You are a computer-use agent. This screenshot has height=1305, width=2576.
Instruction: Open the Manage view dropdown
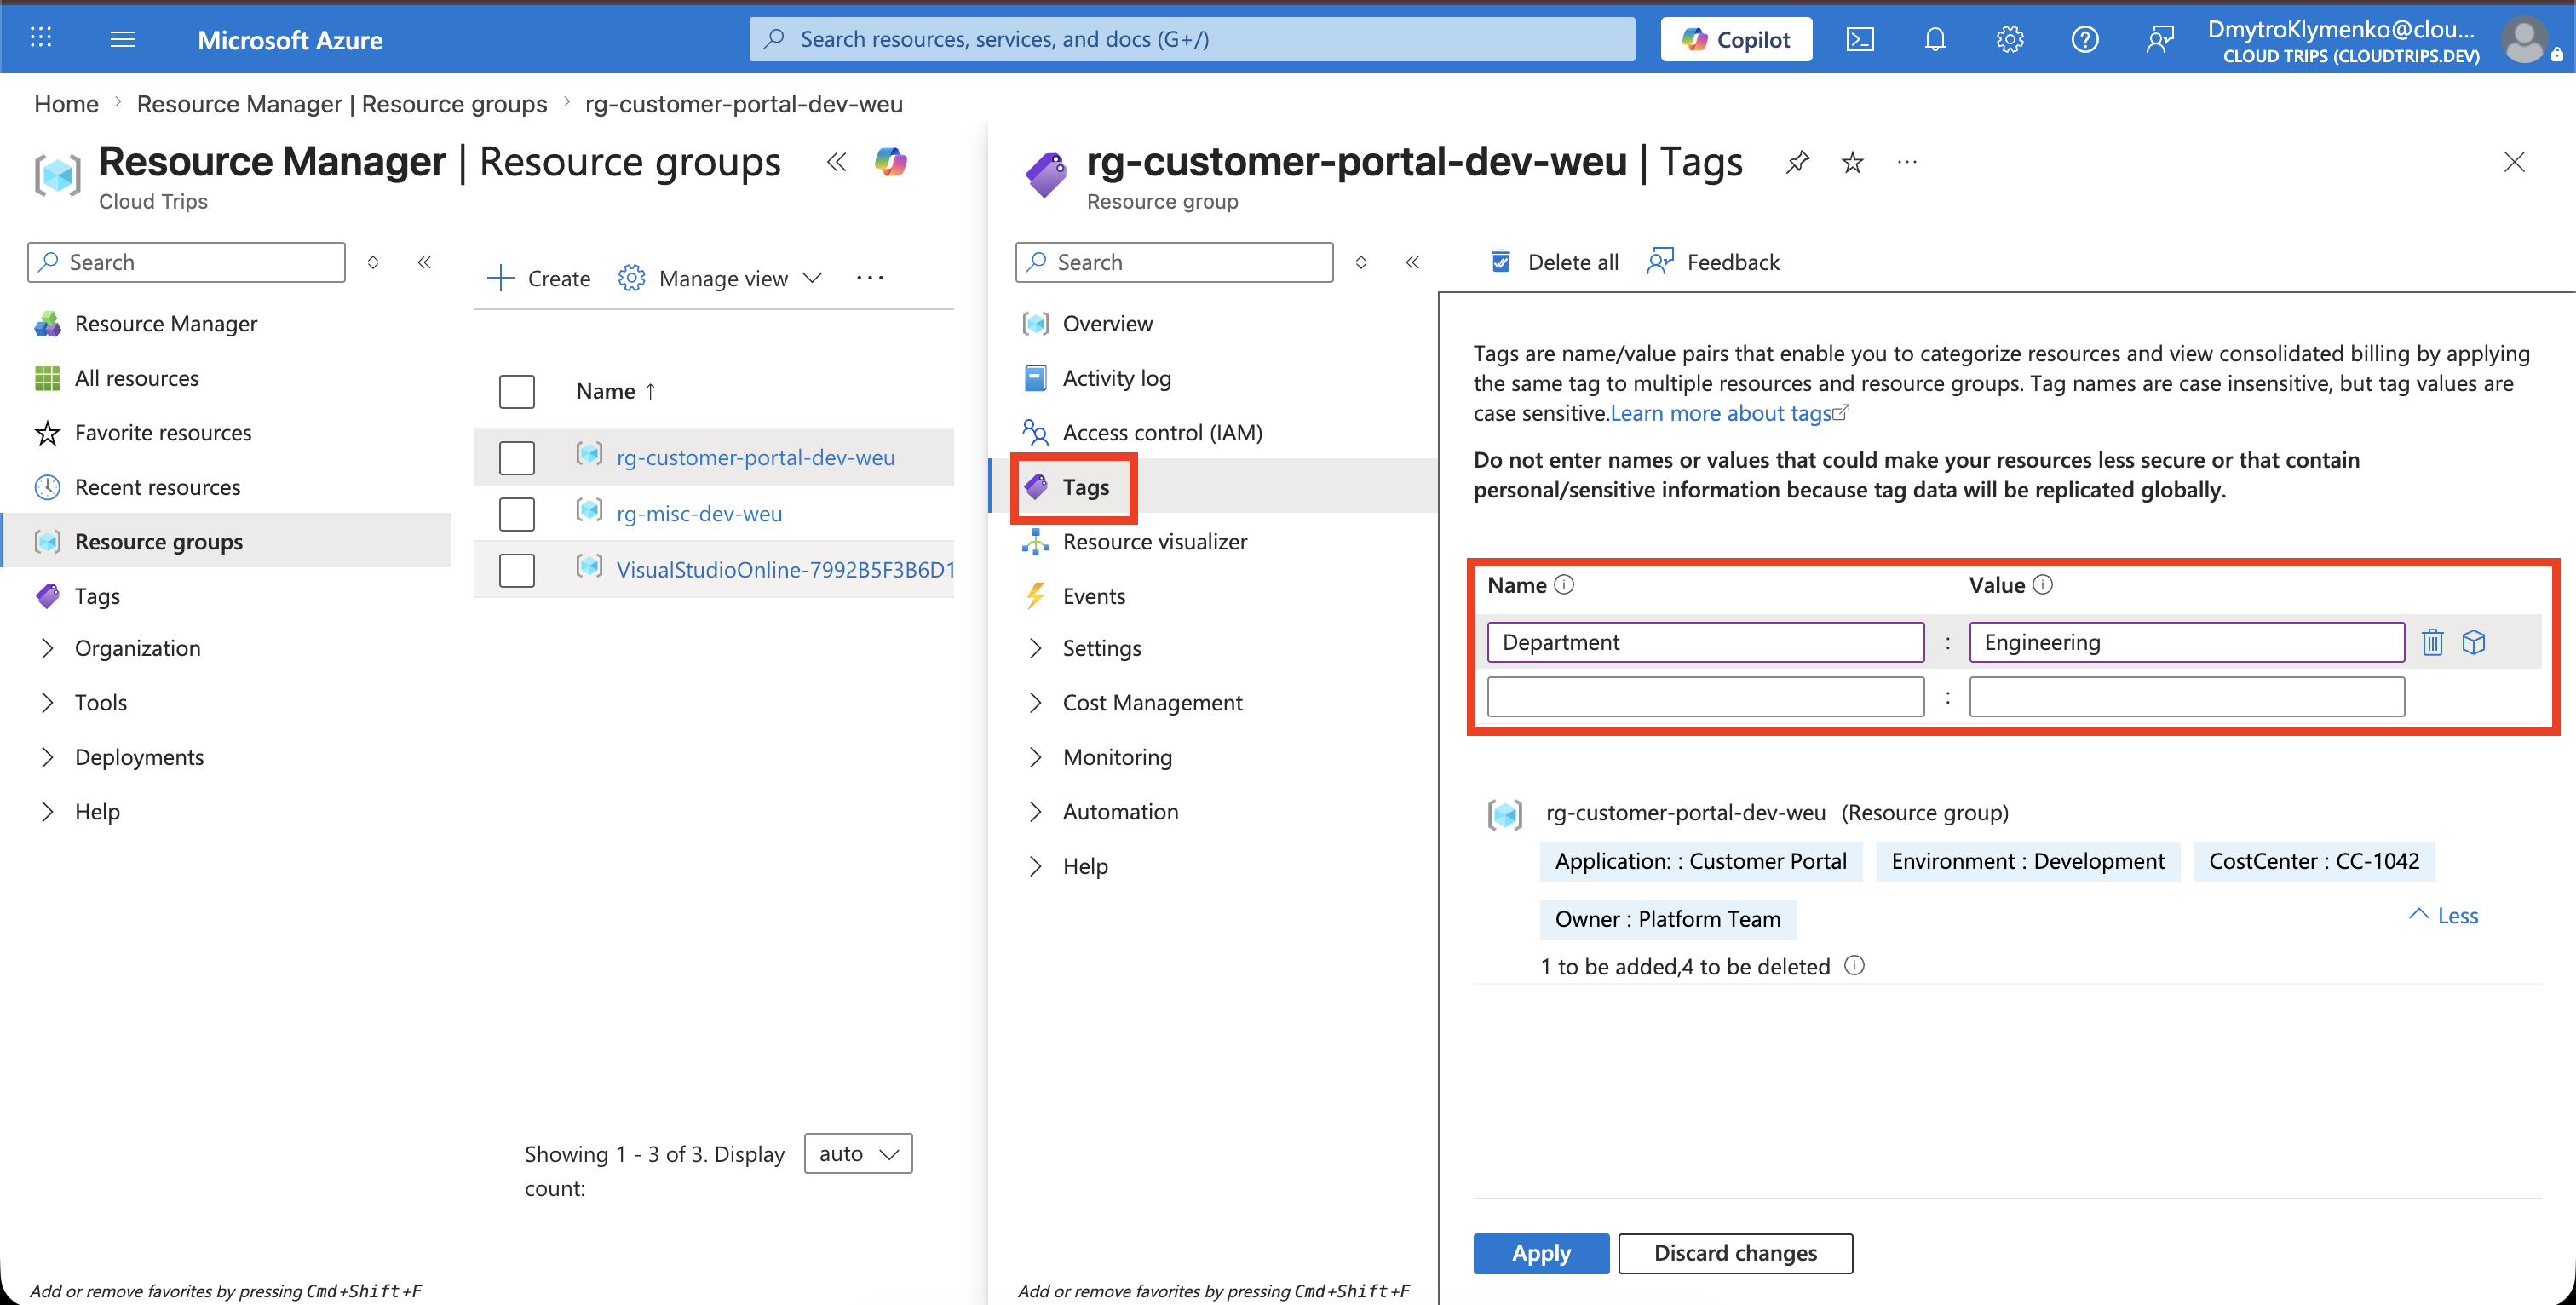coord(720,278)
